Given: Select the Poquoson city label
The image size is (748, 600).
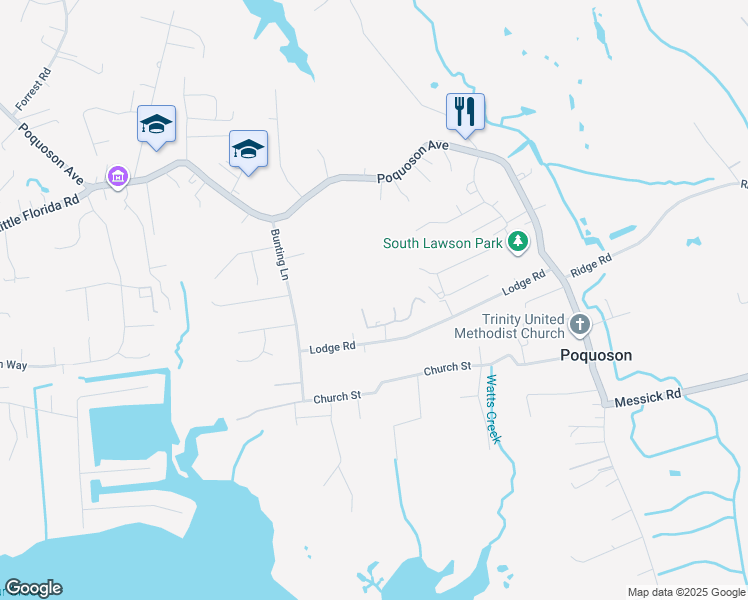Looking at the screenshot, I should (x=596, y=355).
